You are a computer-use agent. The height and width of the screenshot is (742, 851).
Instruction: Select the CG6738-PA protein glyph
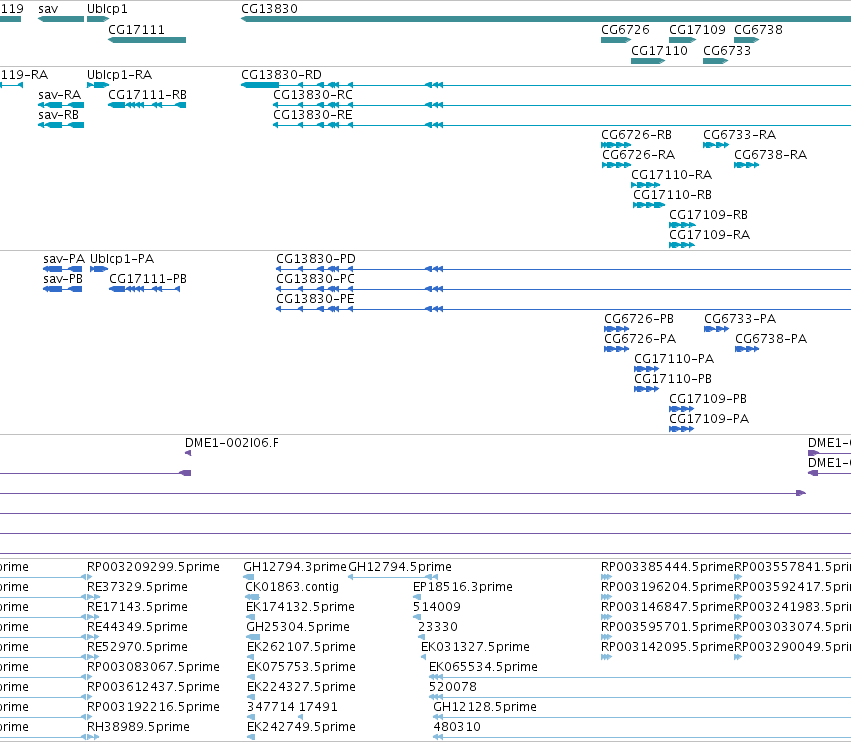click(x=747, y=349)
